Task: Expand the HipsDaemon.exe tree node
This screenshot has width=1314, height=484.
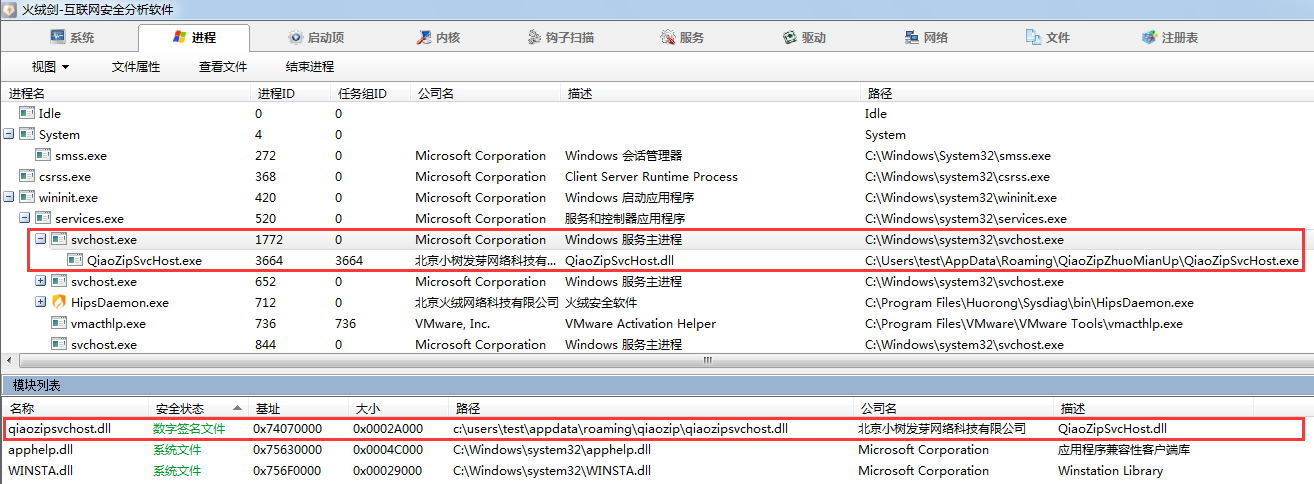Action: tap(41, 302)
